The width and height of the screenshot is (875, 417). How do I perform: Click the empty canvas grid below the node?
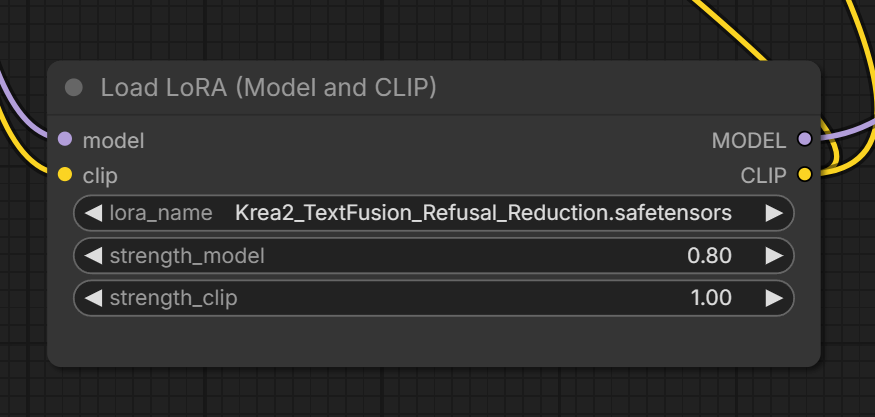[x=434, y=394]
